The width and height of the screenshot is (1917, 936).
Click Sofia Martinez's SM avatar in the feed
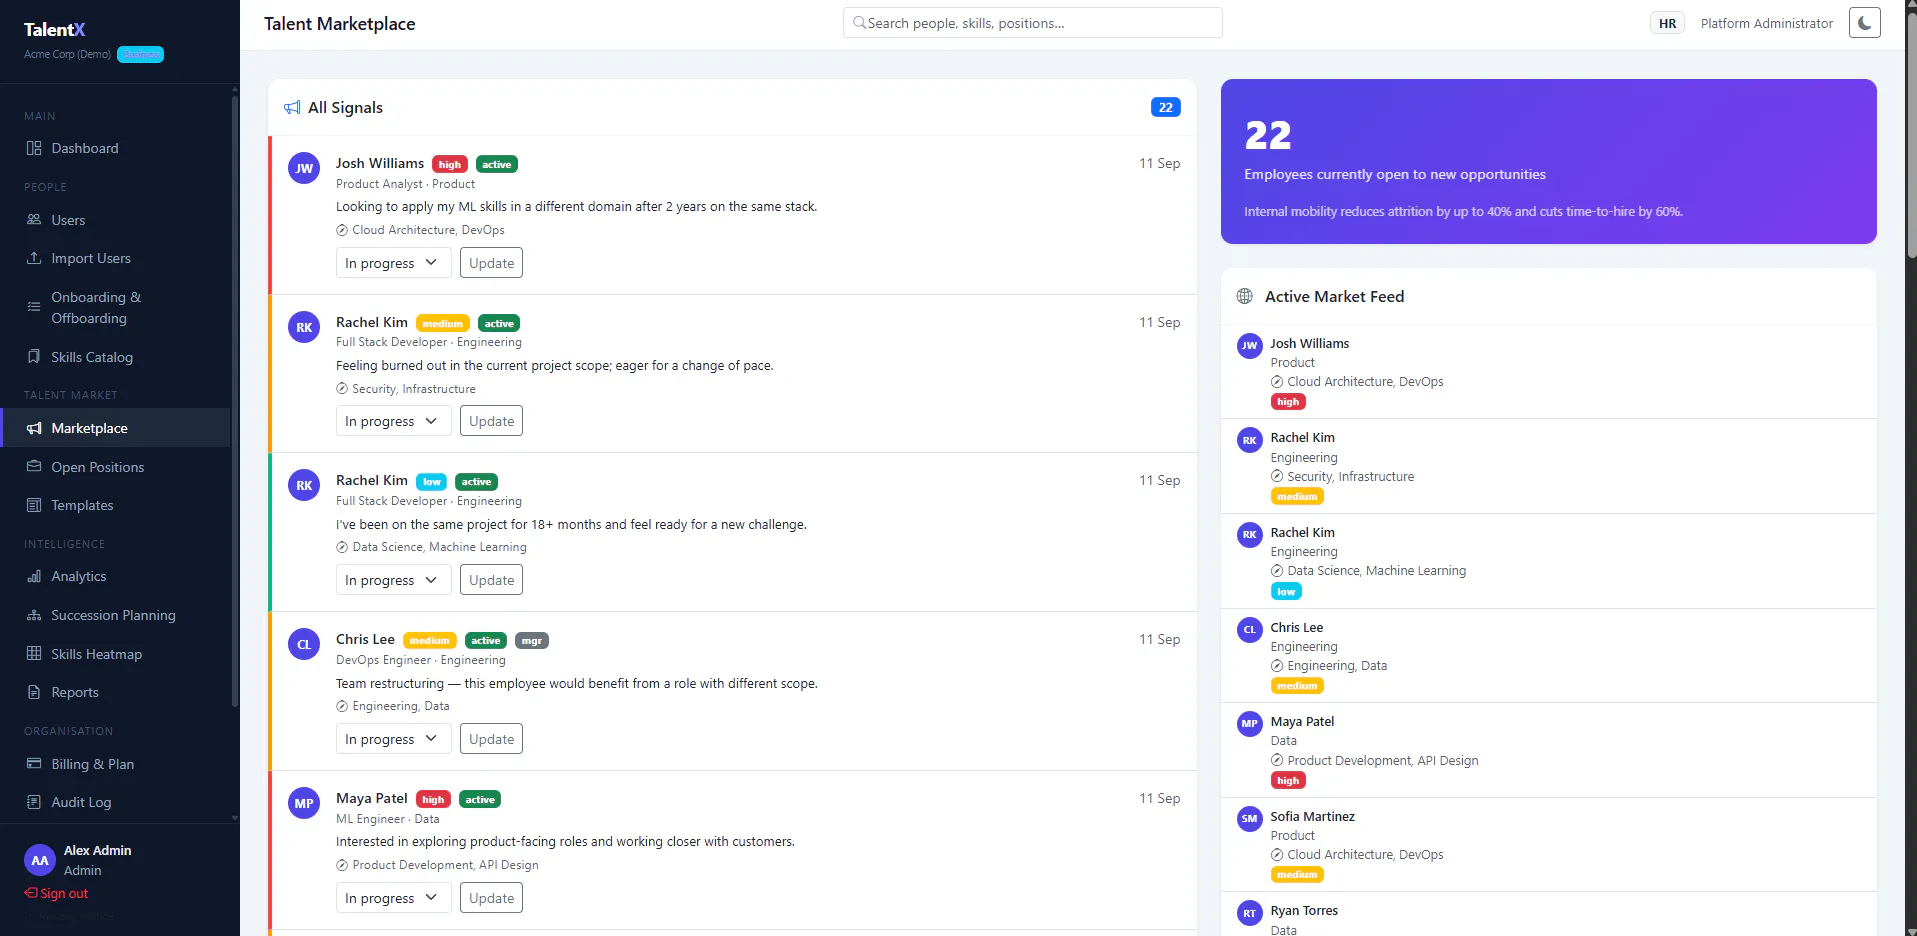click(1250, 819)
